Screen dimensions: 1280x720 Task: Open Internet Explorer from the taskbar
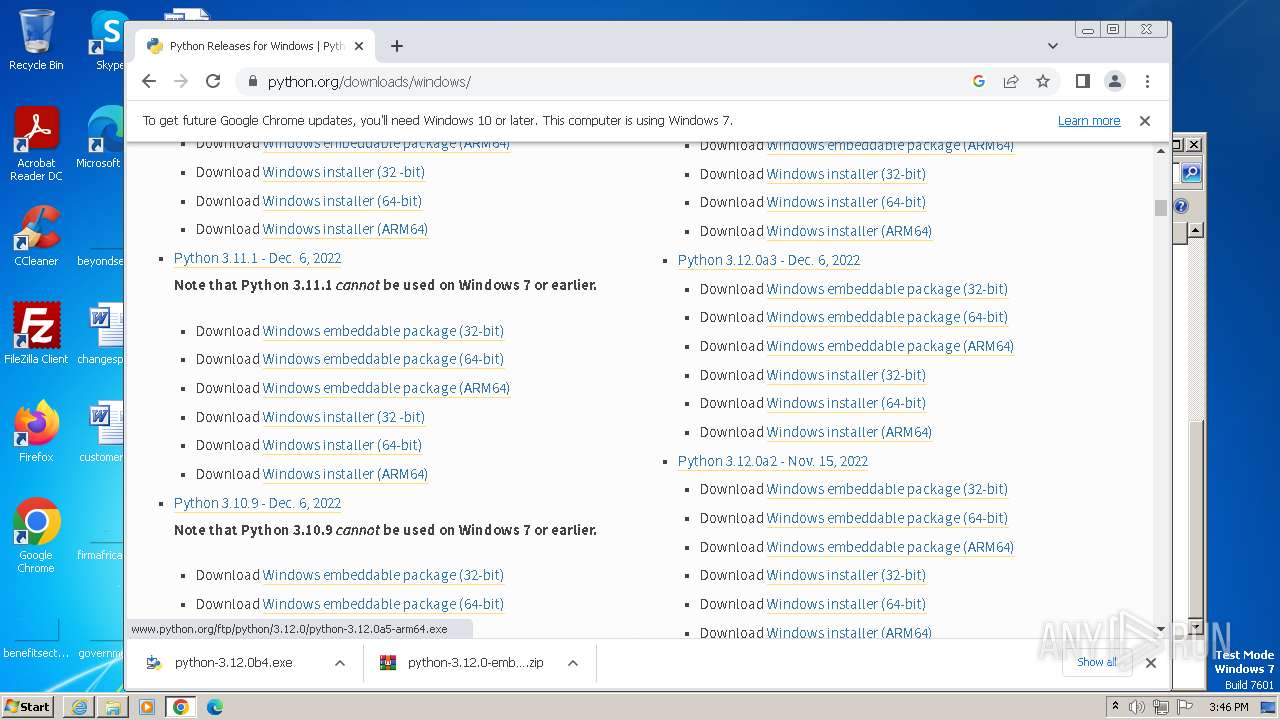coord(79,707)
